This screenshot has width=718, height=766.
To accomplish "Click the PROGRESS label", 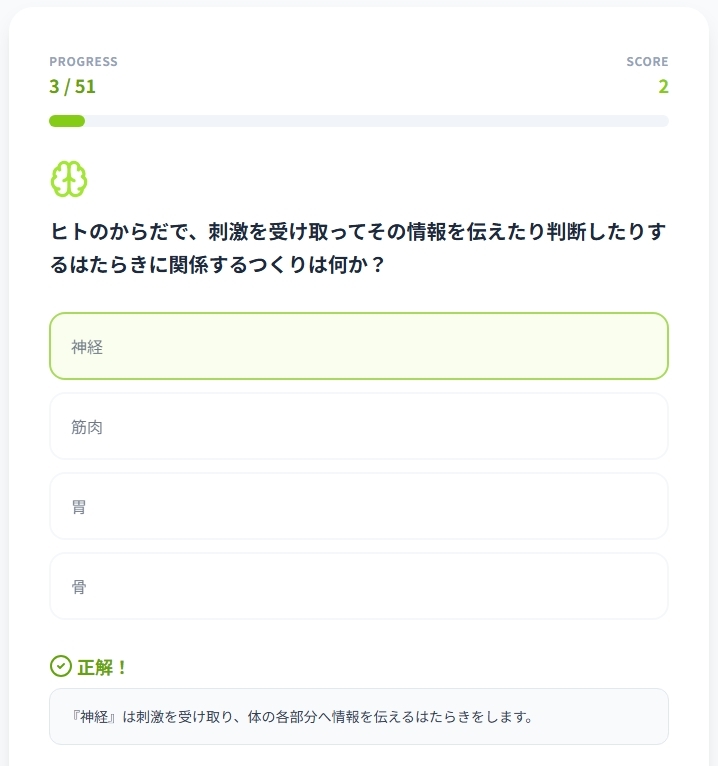I will tap(83, 62).
